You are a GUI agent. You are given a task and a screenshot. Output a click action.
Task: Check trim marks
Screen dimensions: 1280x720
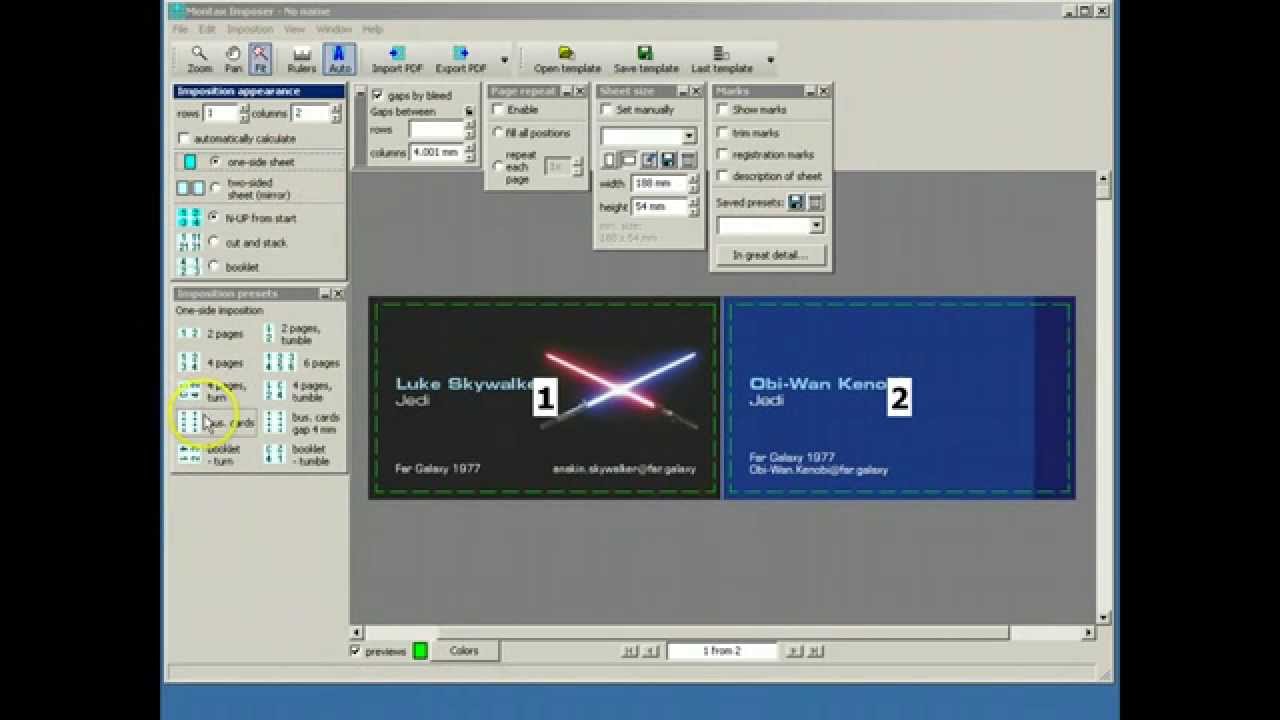click(x=723, y=133)
